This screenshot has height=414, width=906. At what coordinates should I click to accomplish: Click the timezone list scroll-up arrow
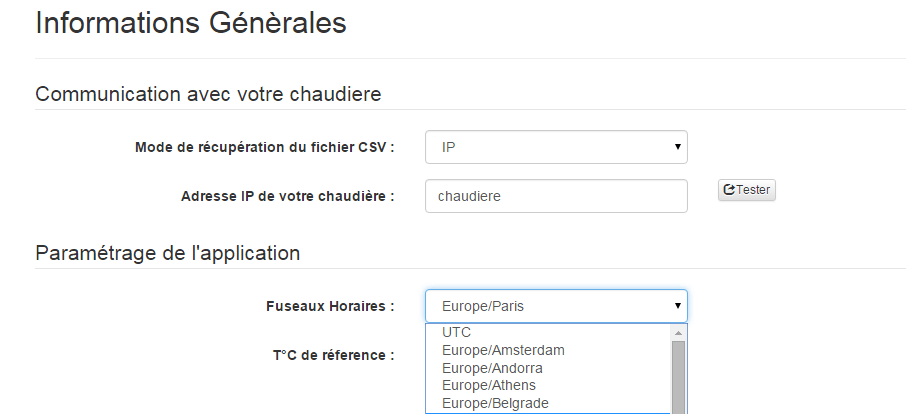(678, 332)
